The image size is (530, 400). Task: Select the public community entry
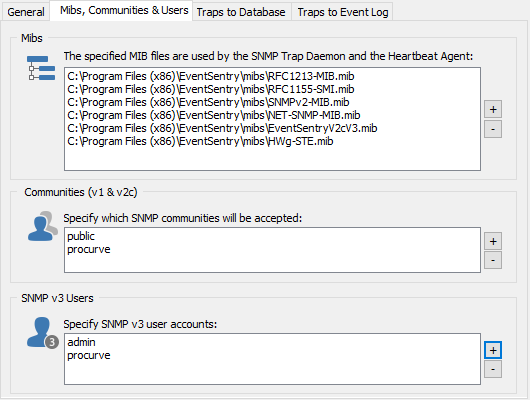click(x=81, y=236)
